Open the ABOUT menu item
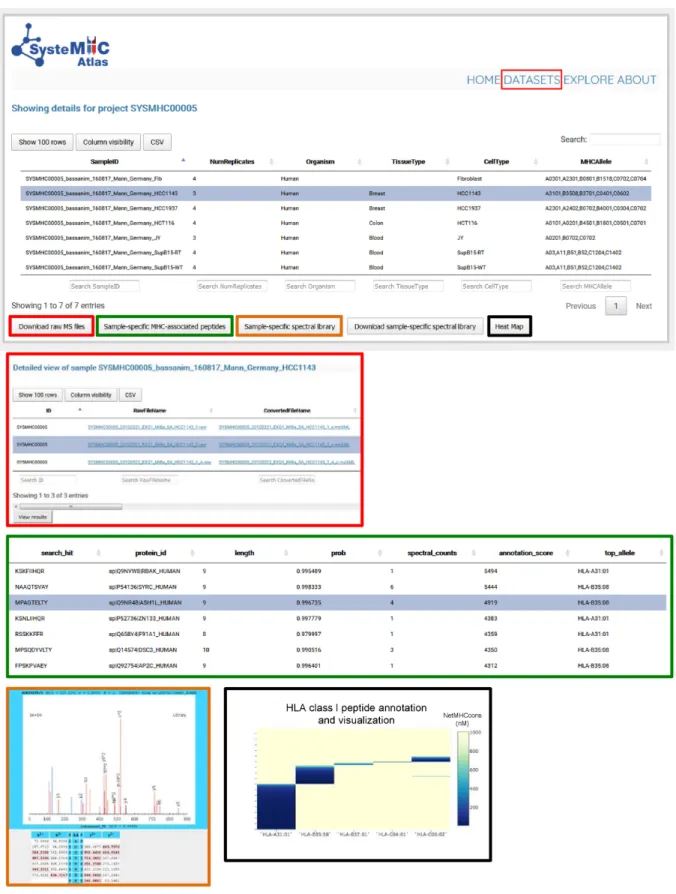Screen dimensions: 676x894 pyautogui.click(x=636, y=80)
